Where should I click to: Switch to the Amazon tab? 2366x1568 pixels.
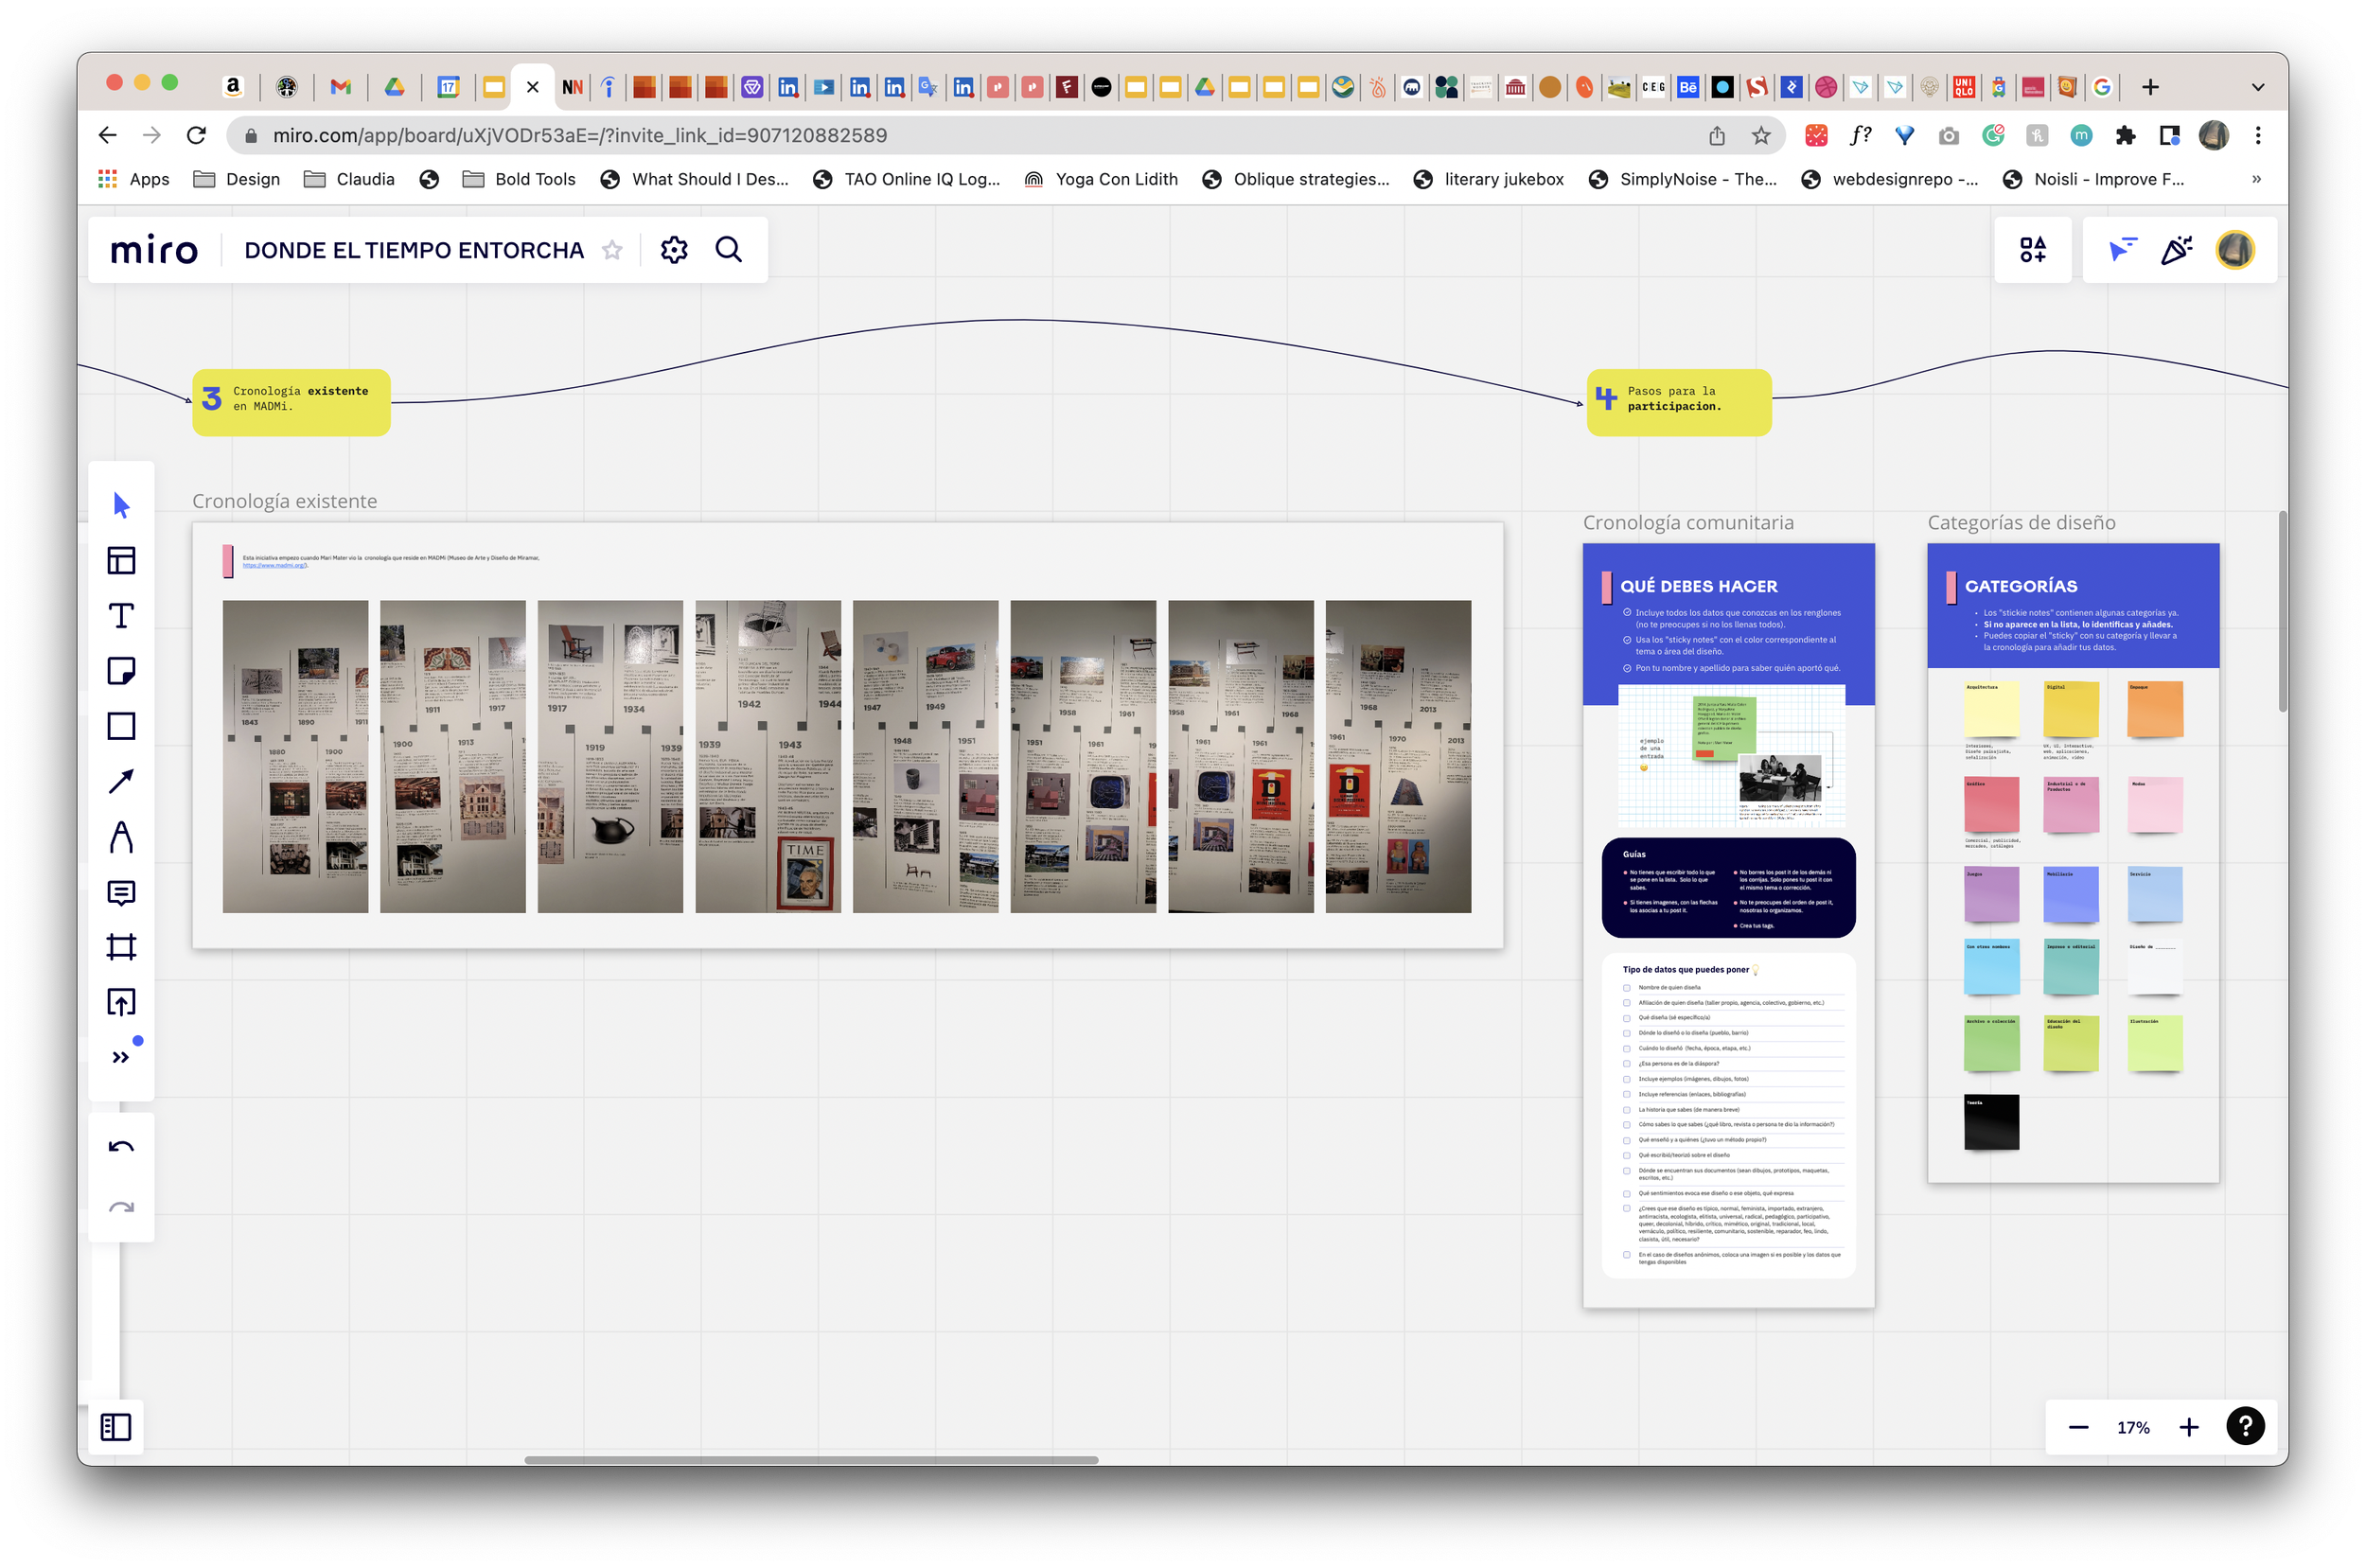pos(232,87)
